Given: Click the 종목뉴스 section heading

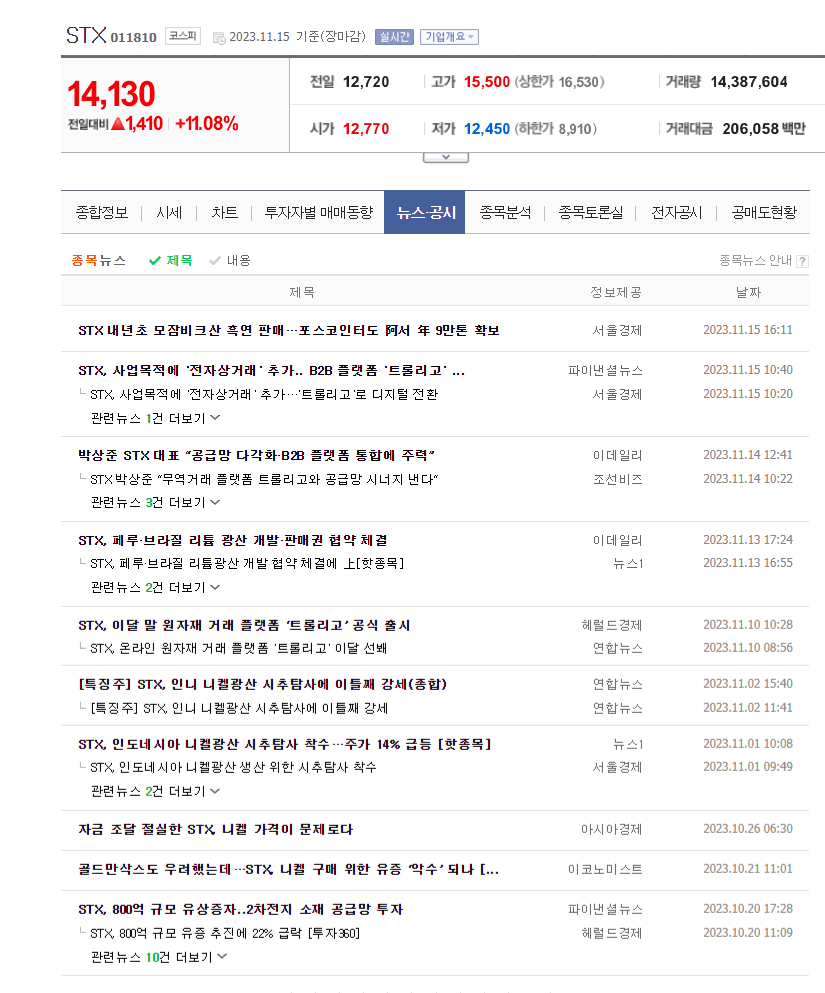Looking at the screenshot, I should (x=98, y=260).
